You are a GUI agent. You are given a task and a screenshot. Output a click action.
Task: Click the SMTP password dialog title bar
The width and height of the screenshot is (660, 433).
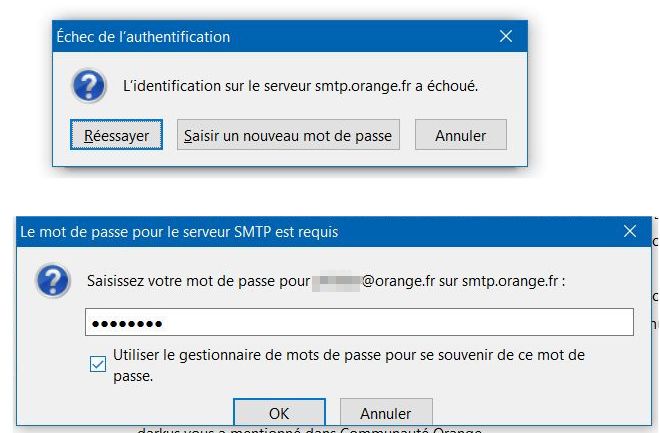click(x=300, y=232)
